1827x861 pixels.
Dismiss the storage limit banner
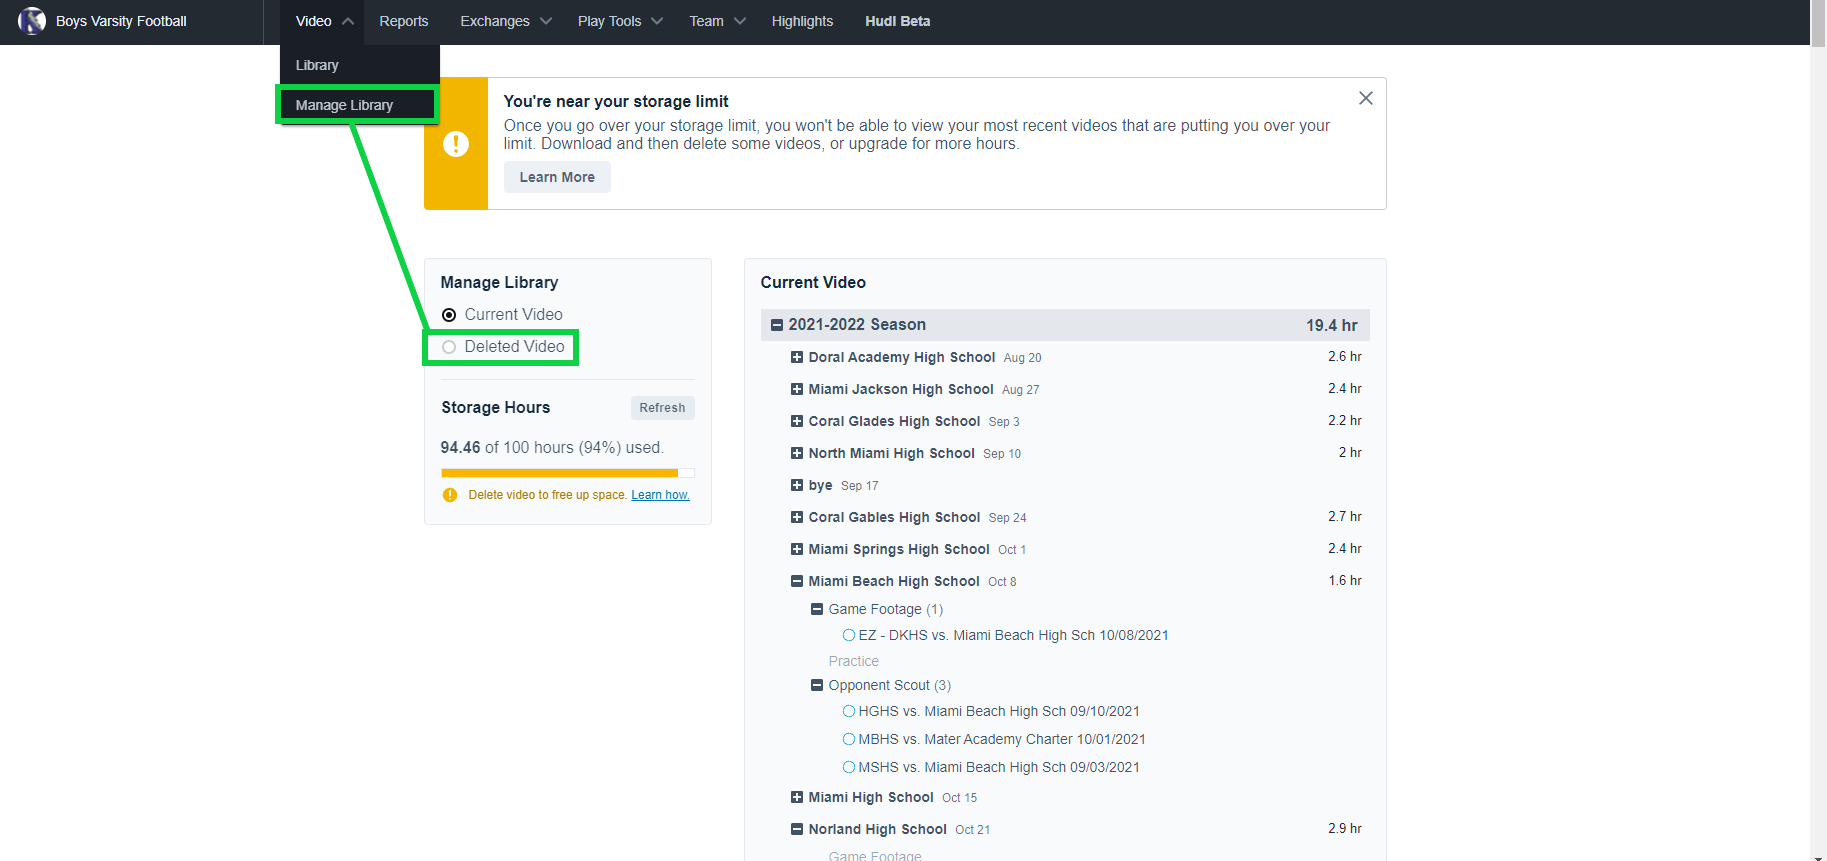pyautogui.click(x=1366, y=98)
